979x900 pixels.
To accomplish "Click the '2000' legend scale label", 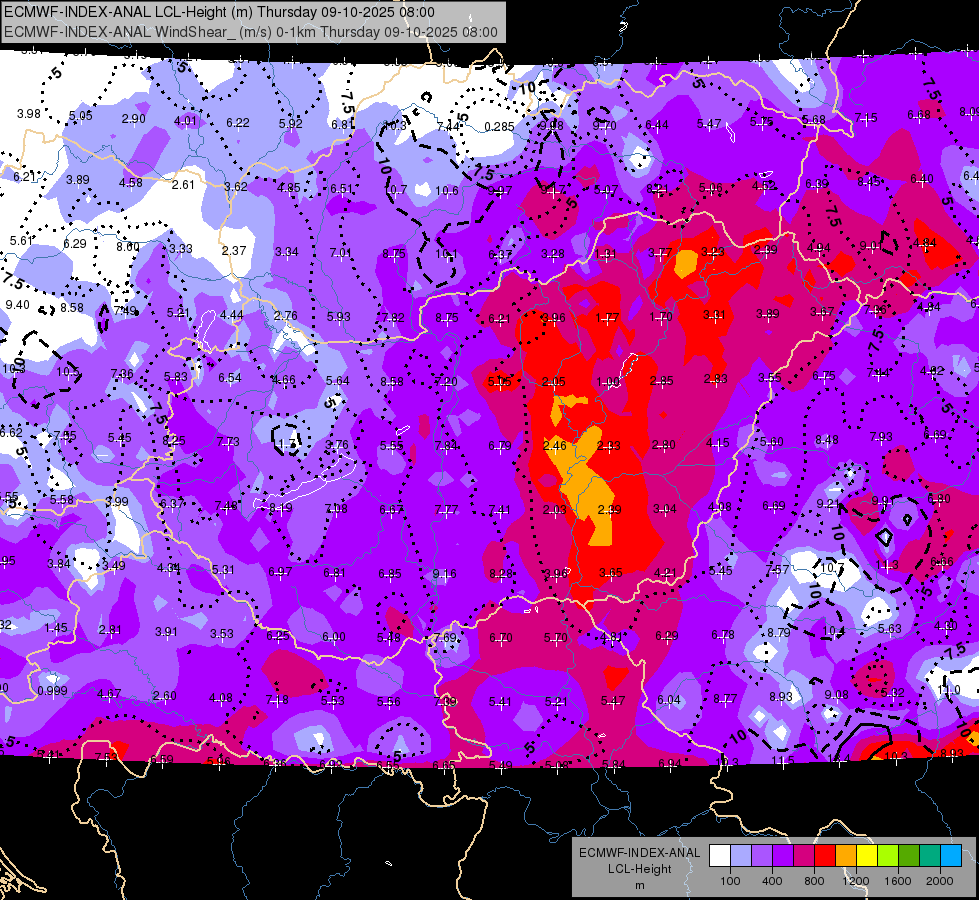I will [x=940, y=881].
